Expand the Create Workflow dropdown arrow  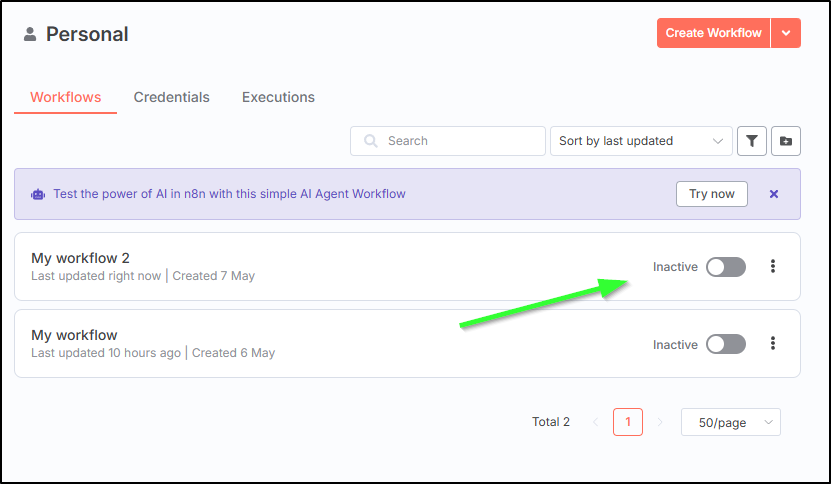coord(786,33)
